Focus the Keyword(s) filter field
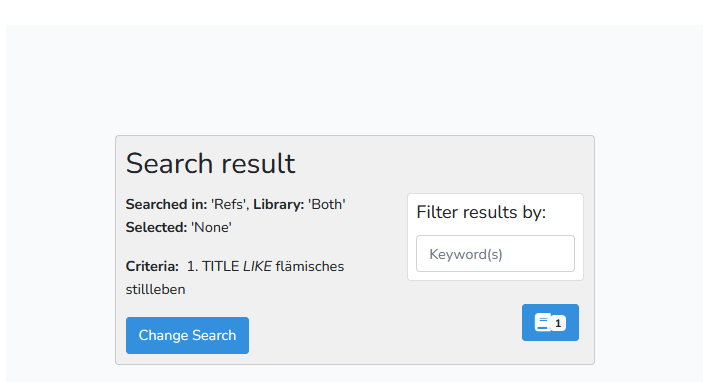 (x=495, y=253)
